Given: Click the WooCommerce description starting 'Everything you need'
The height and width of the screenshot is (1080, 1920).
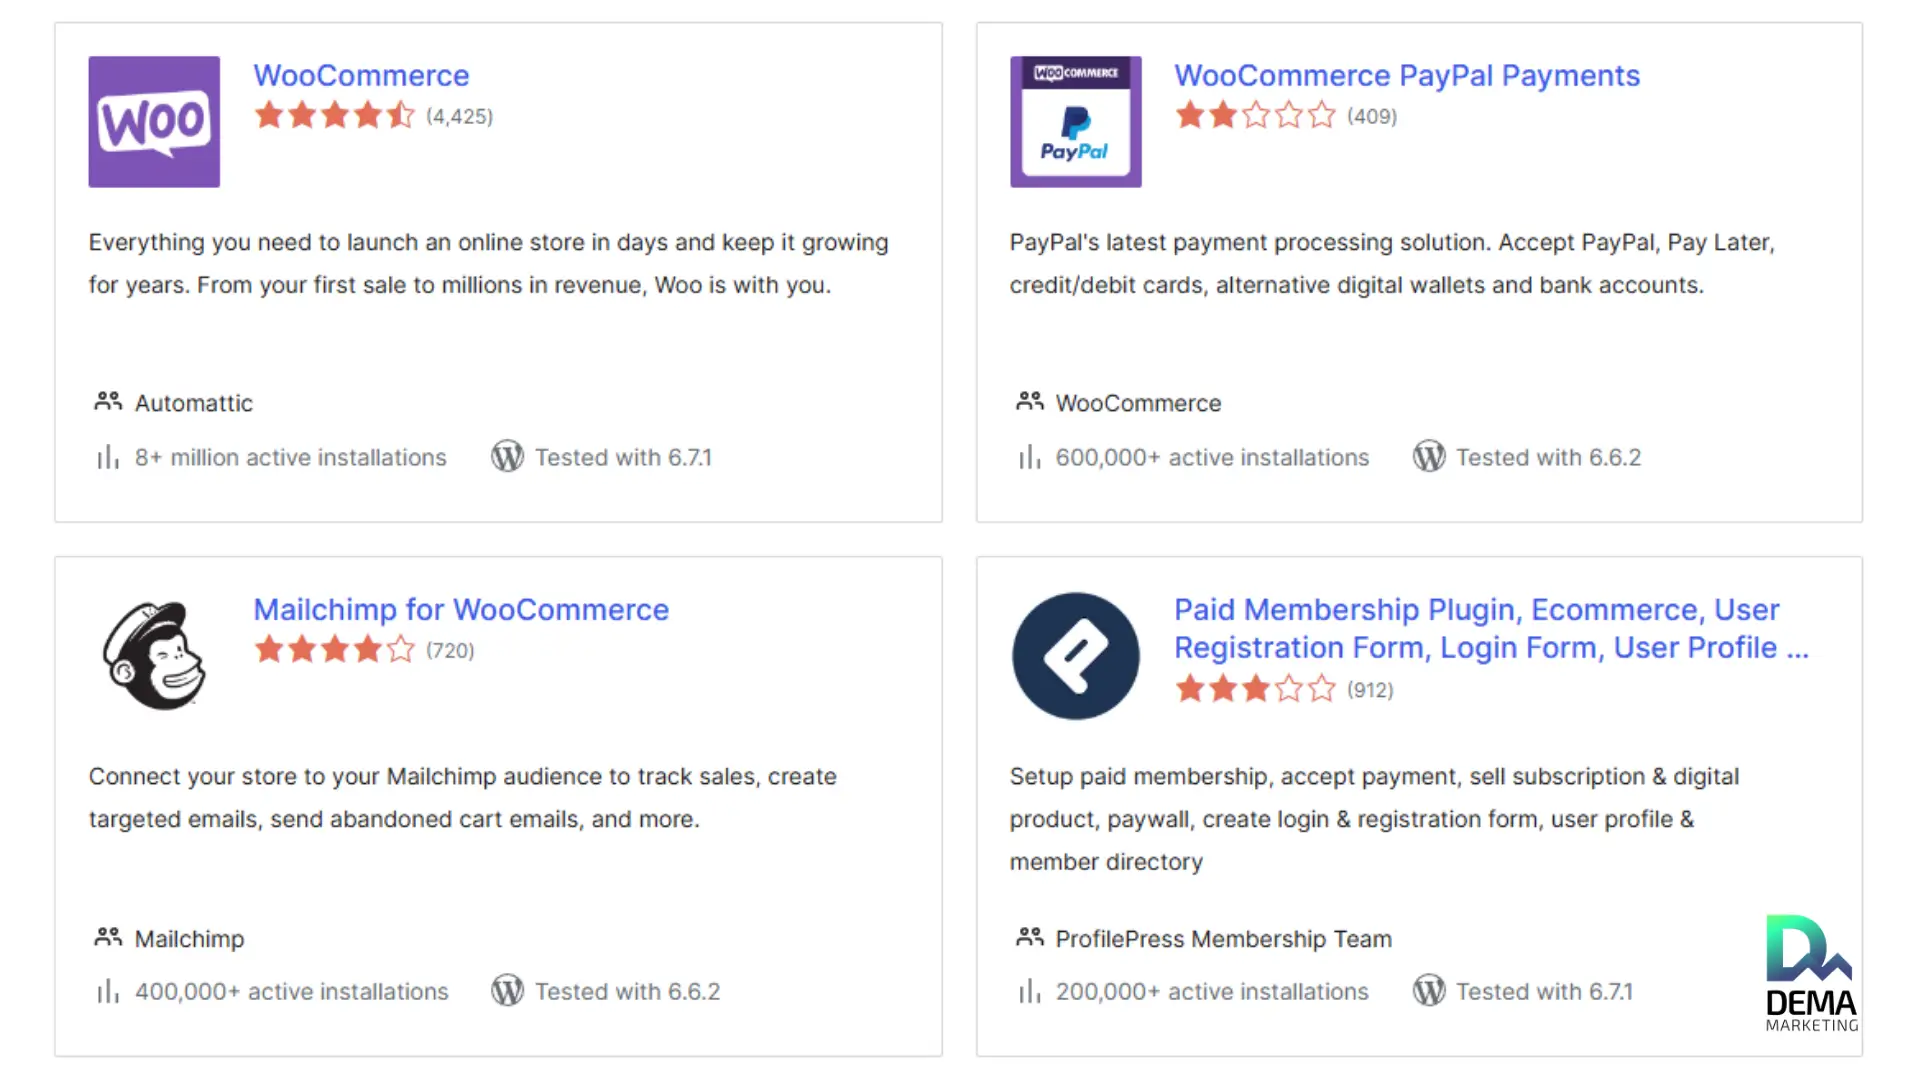Looking at the screenshot, I should click(488, 263).
